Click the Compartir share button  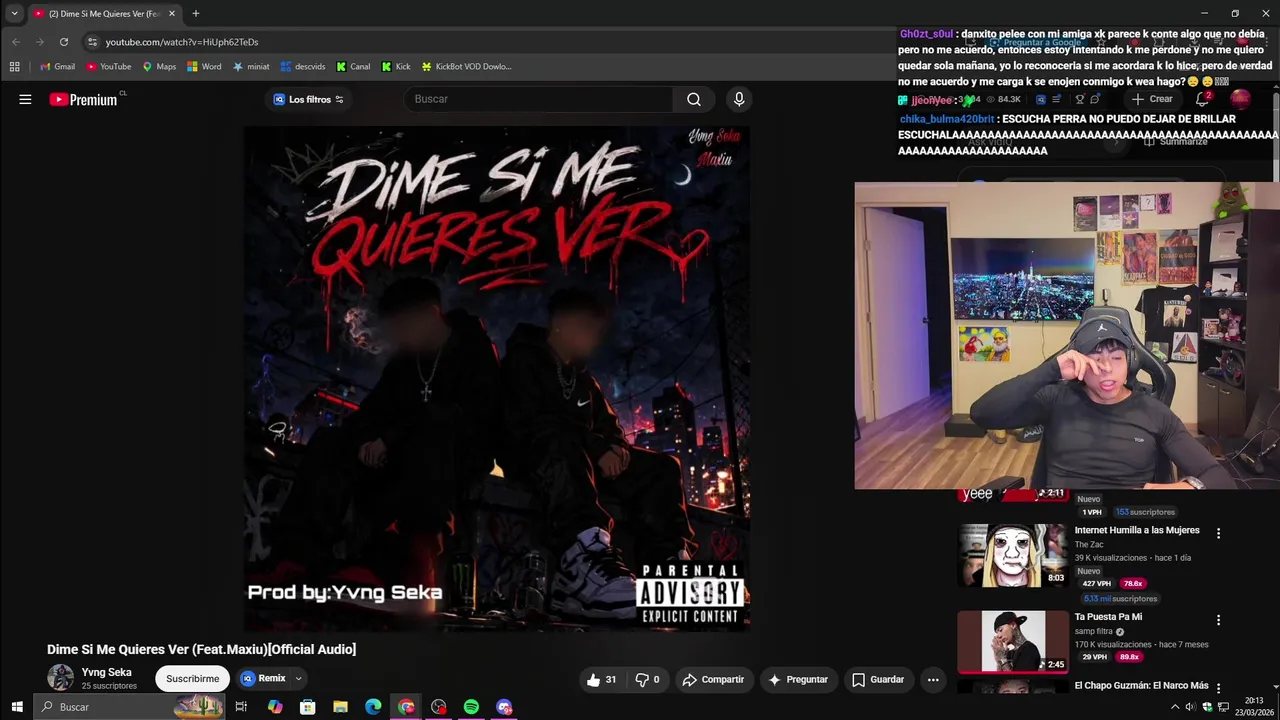(x=713, y=680)
